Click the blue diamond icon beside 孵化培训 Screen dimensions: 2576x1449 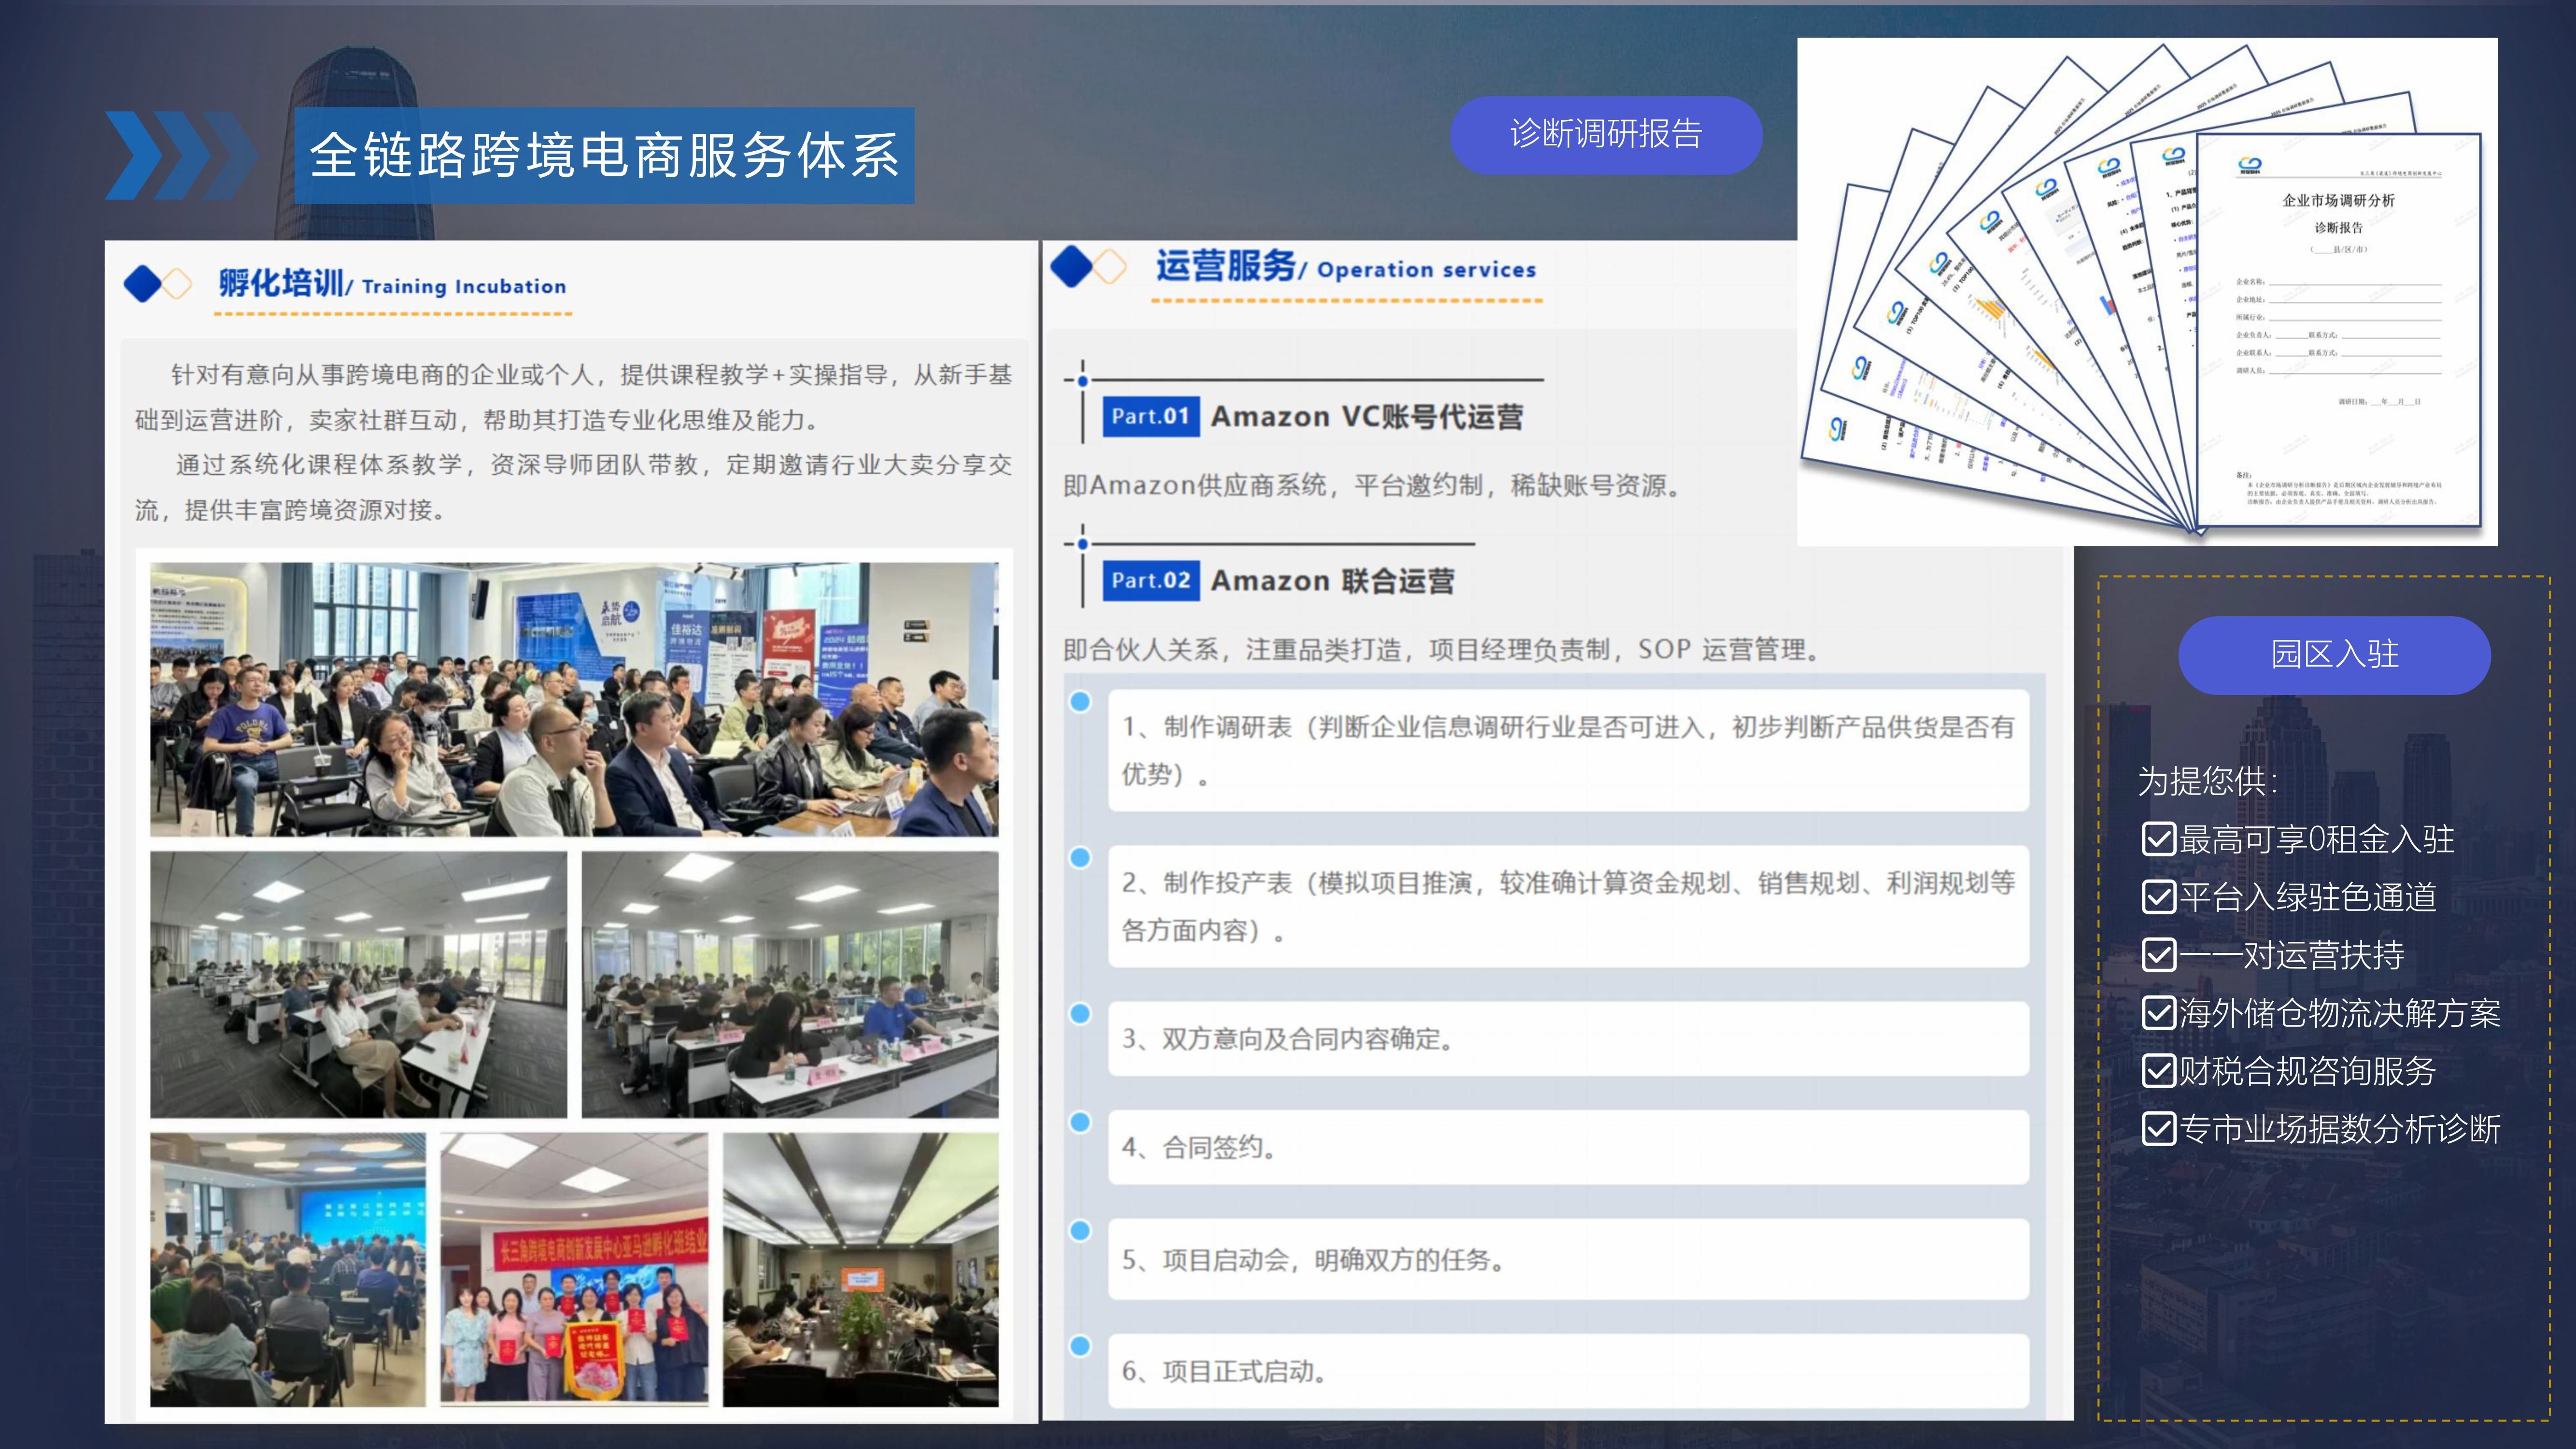tap(143, 284)
